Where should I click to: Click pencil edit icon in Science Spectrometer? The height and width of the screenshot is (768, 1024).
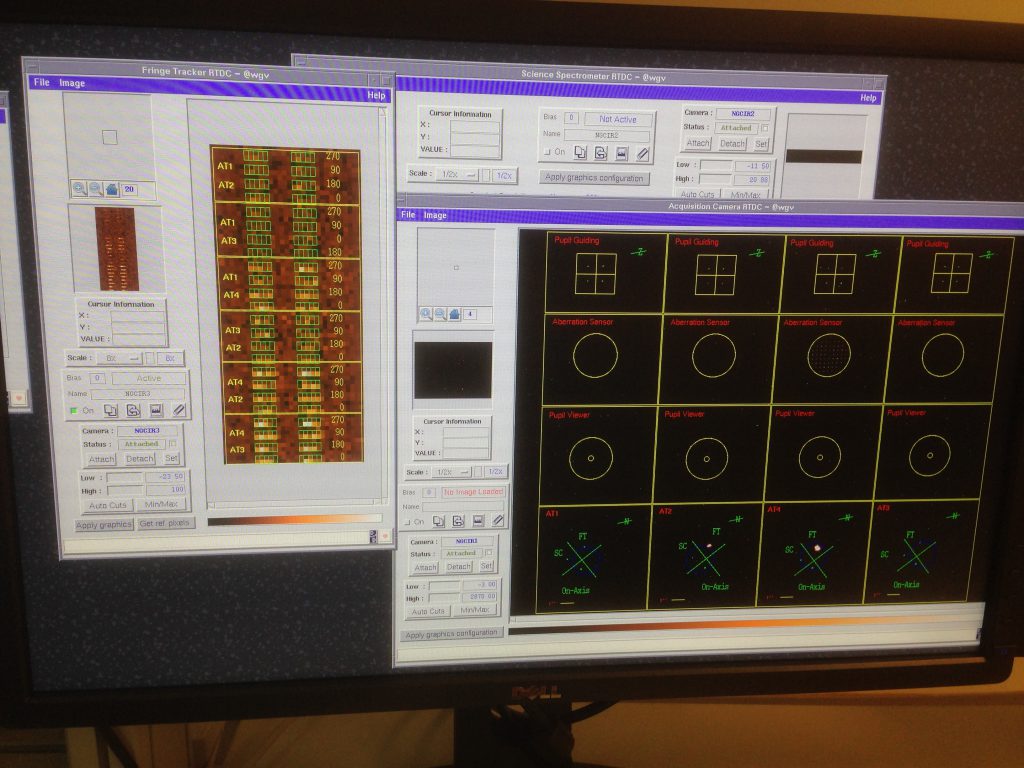(643, 154)
